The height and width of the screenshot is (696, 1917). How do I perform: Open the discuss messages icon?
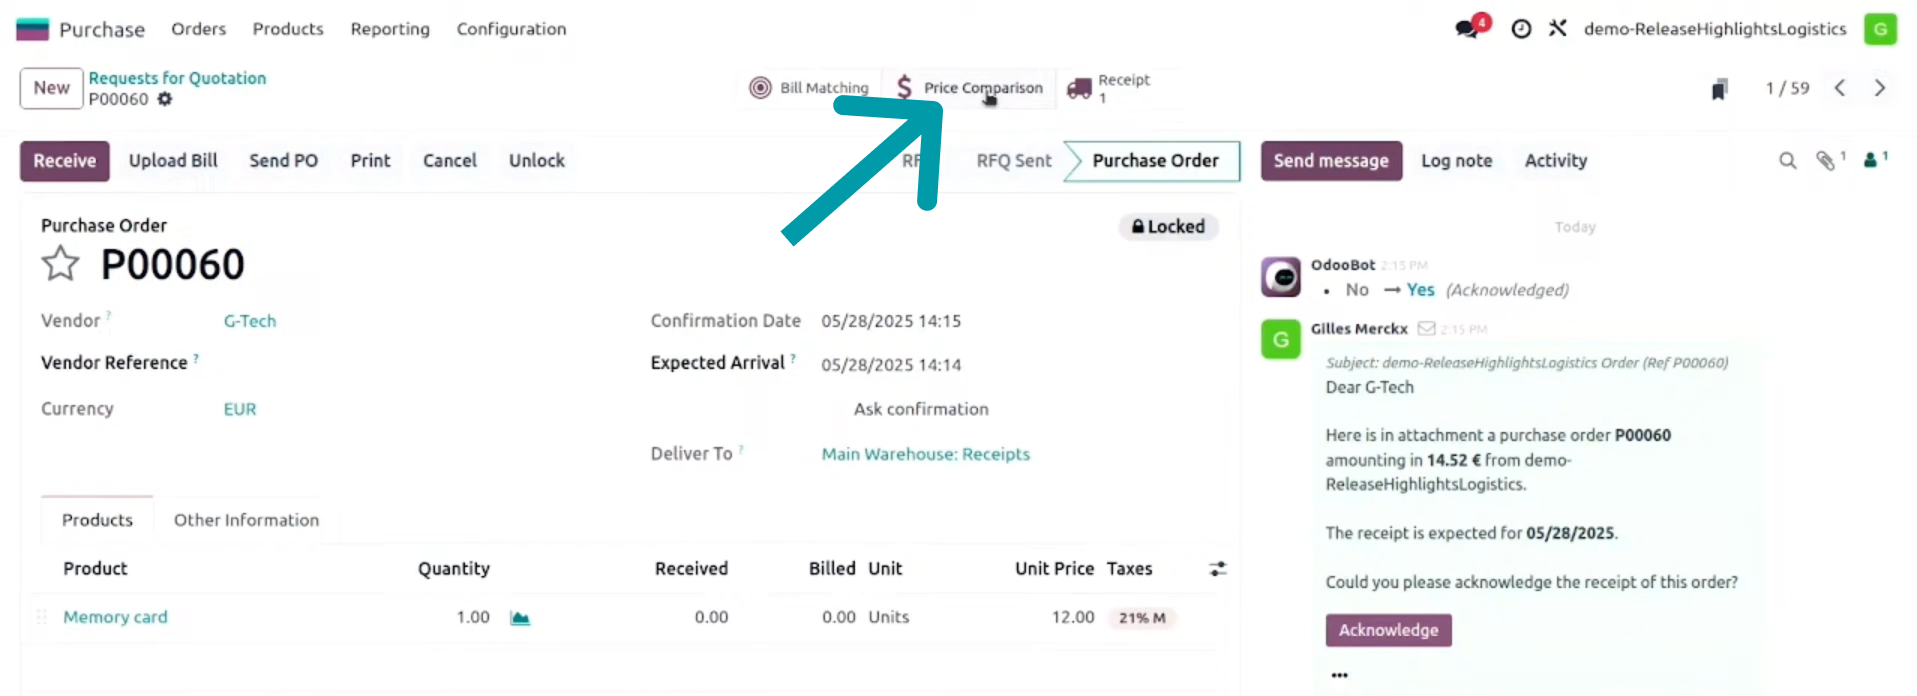click(1468, 28)
